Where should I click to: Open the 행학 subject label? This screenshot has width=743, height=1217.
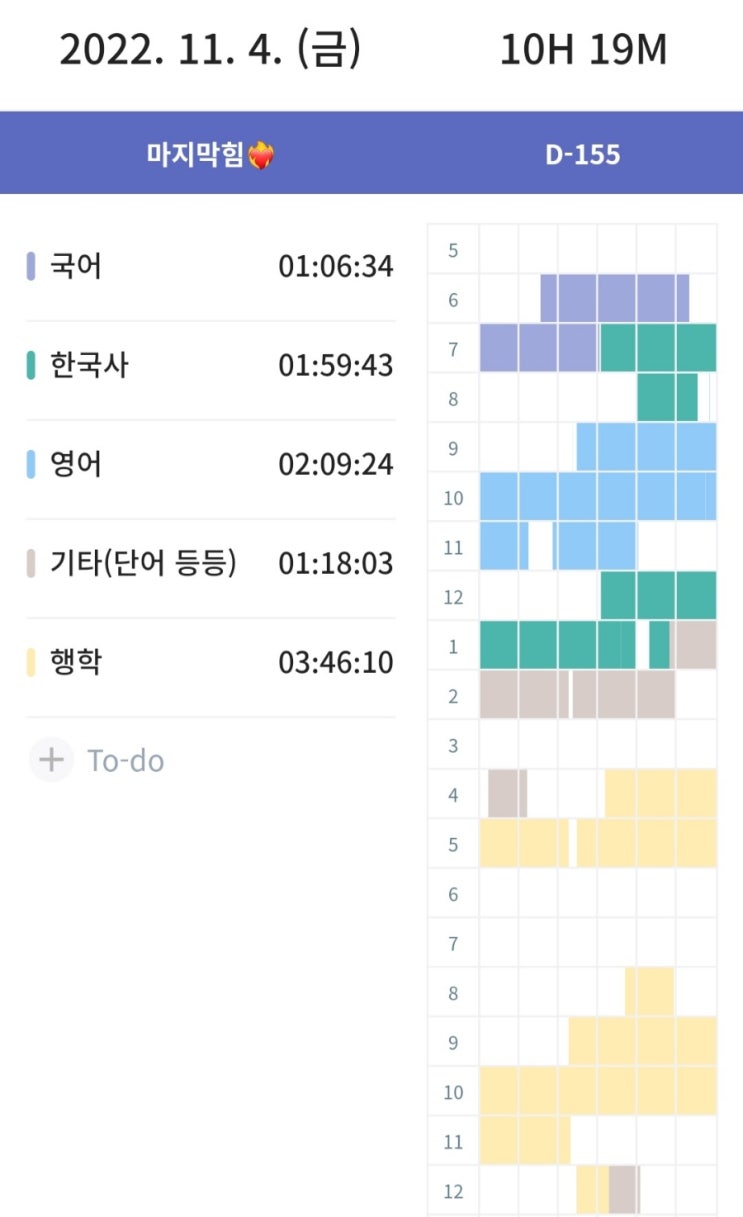pos(76,663)
